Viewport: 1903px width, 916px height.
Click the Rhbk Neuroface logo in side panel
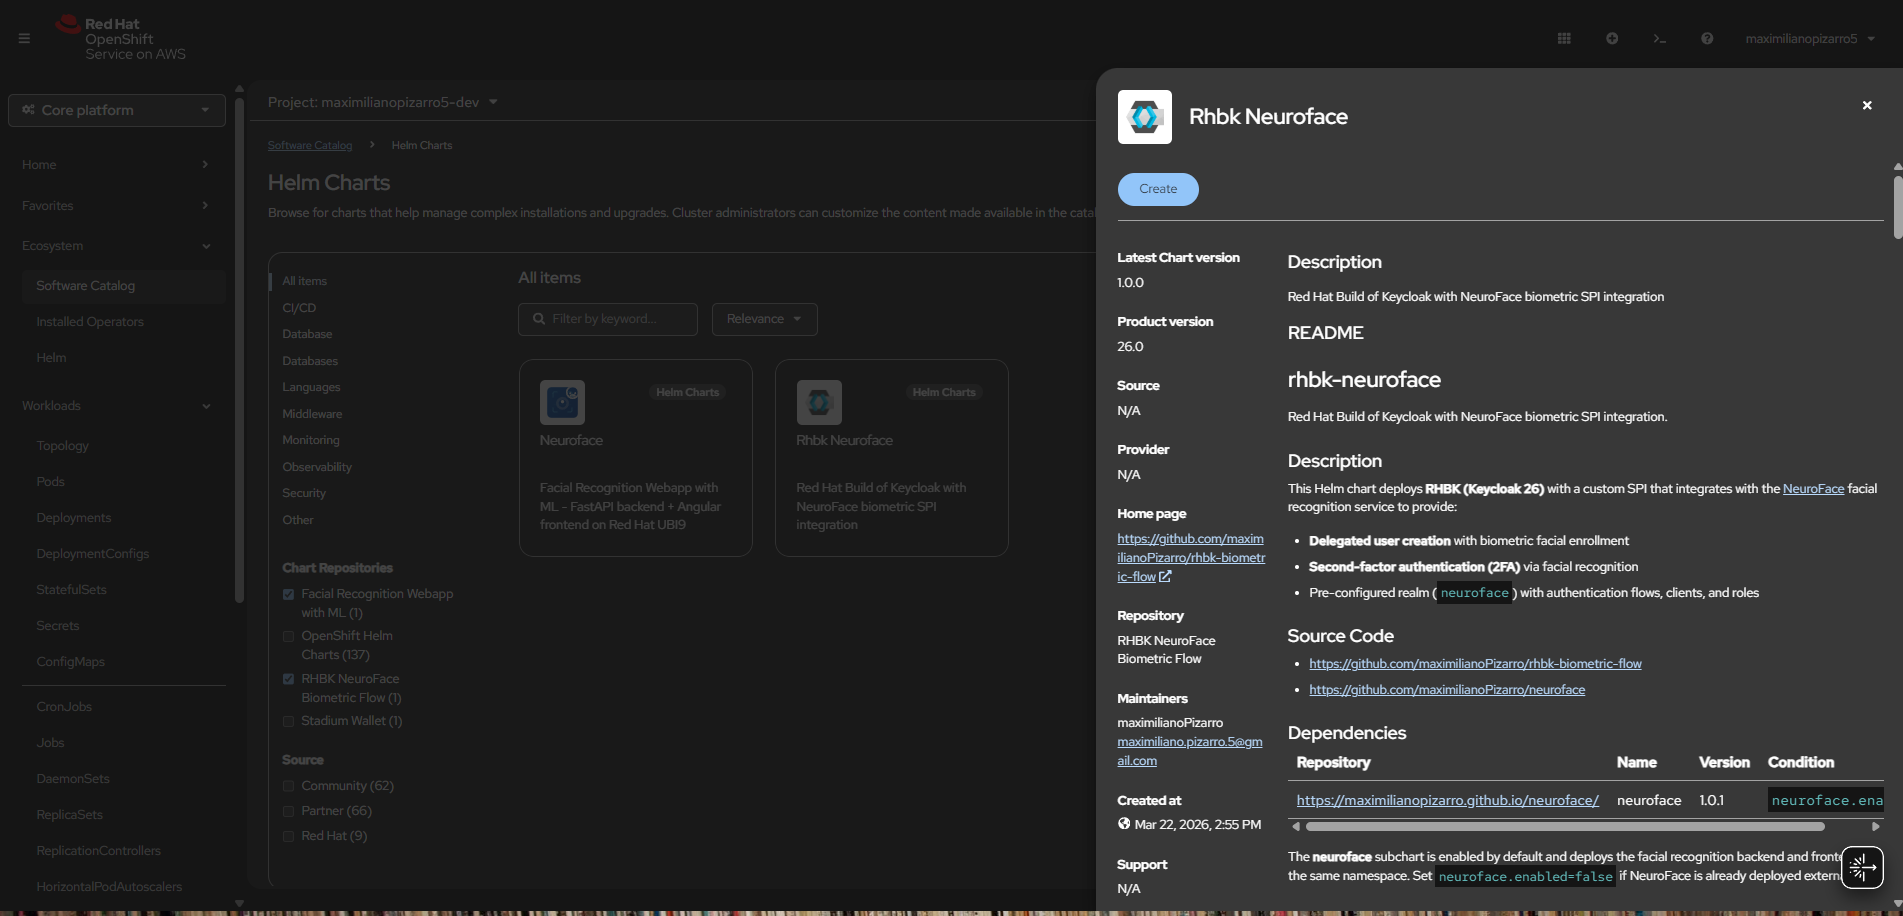pyautogui.click(x=1144, y=117)
